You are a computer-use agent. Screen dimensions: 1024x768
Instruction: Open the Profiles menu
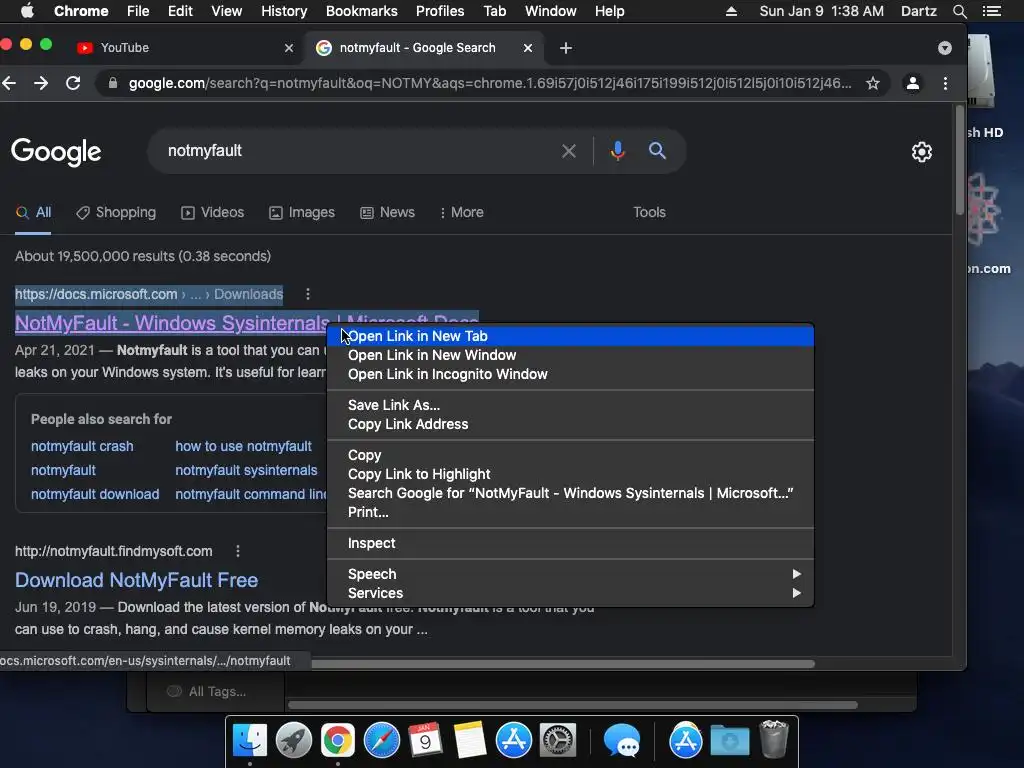pos(440,11)
